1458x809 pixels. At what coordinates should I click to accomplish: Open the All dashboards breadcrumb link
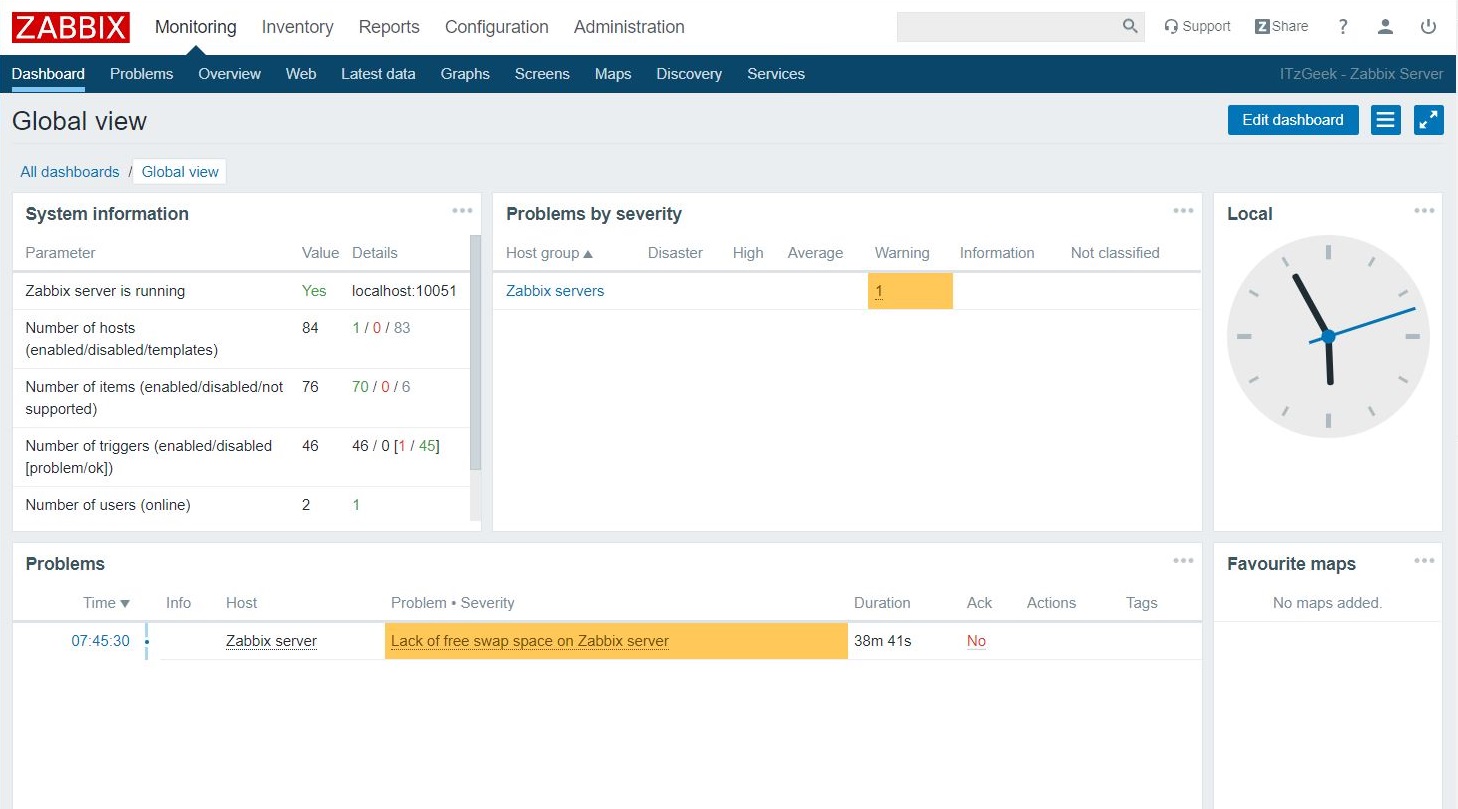[x=70, y=172]
